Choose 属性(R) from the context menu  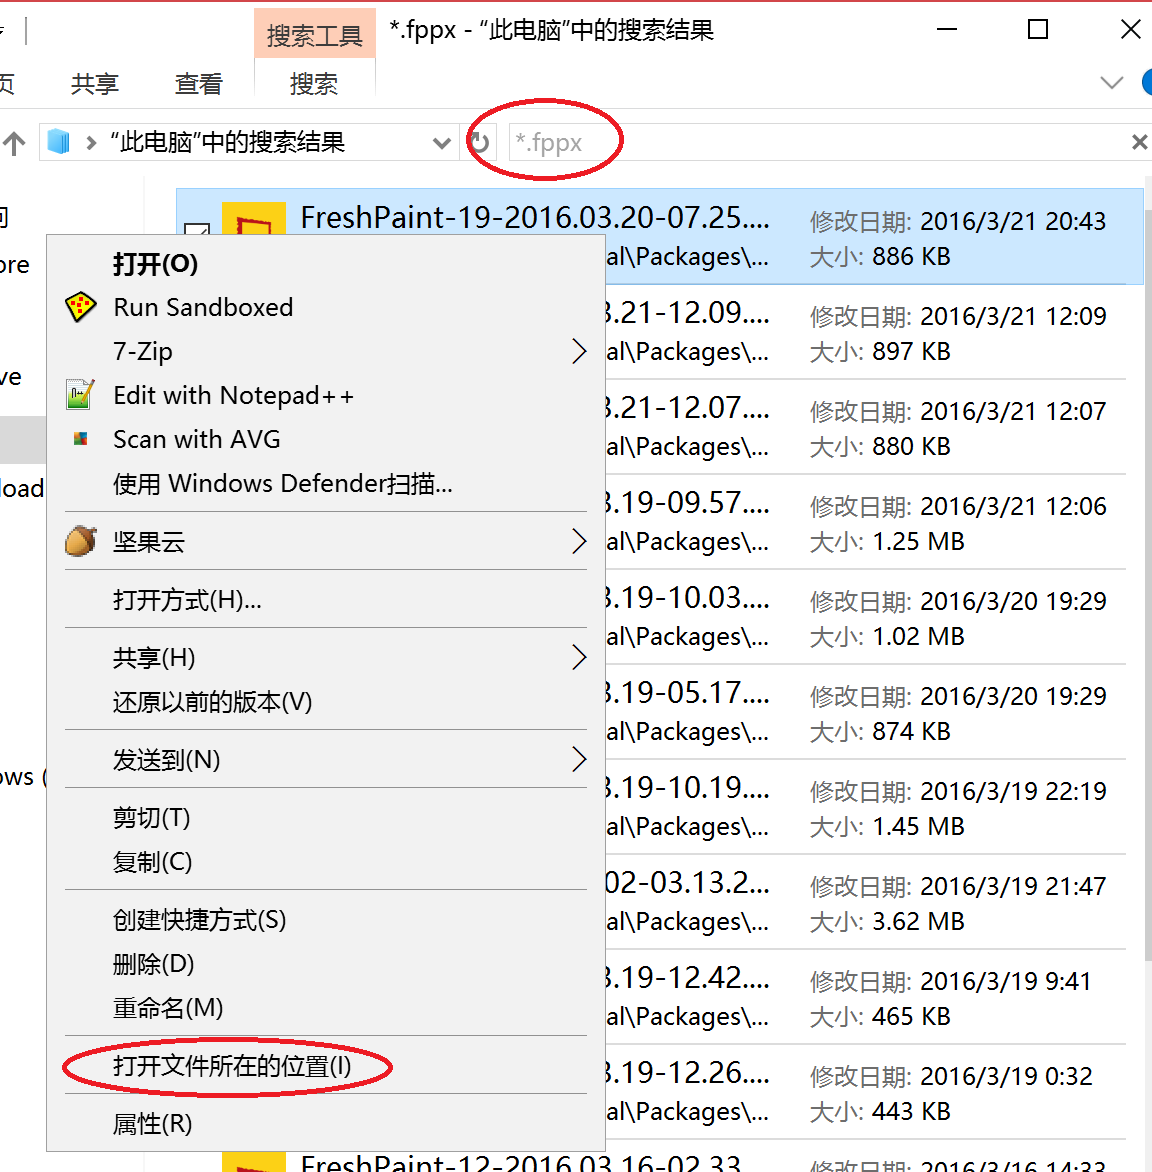[152, 1124]
